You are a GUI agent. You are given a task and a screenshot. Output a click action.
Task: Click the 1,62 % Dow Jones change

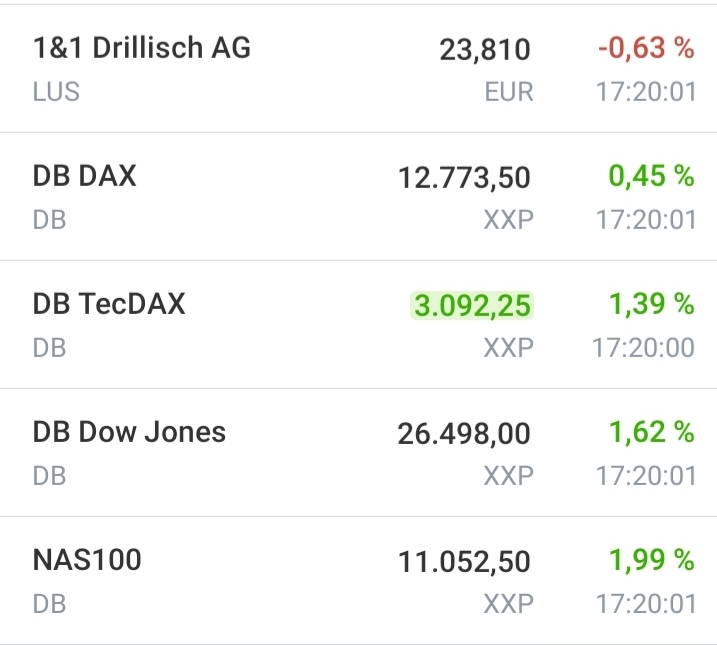[651, 432]
